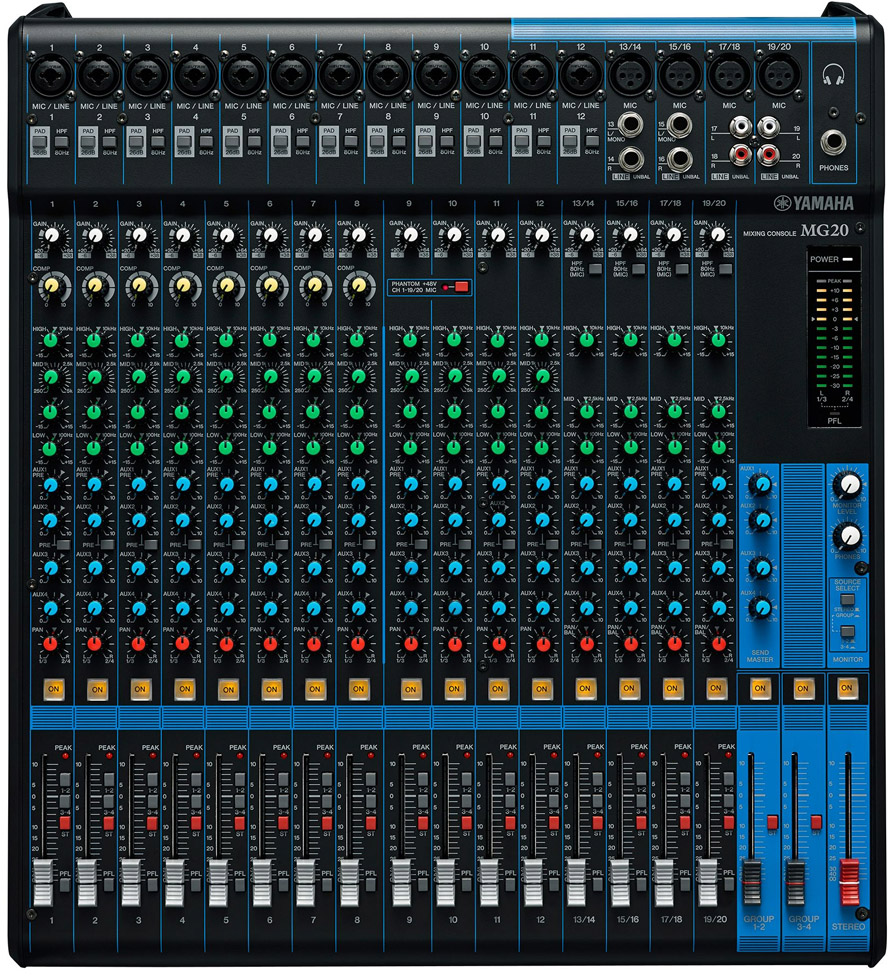Toggle the channel 13/14 HPF 80Hz (MIC) button

click(x=595, y=269)
